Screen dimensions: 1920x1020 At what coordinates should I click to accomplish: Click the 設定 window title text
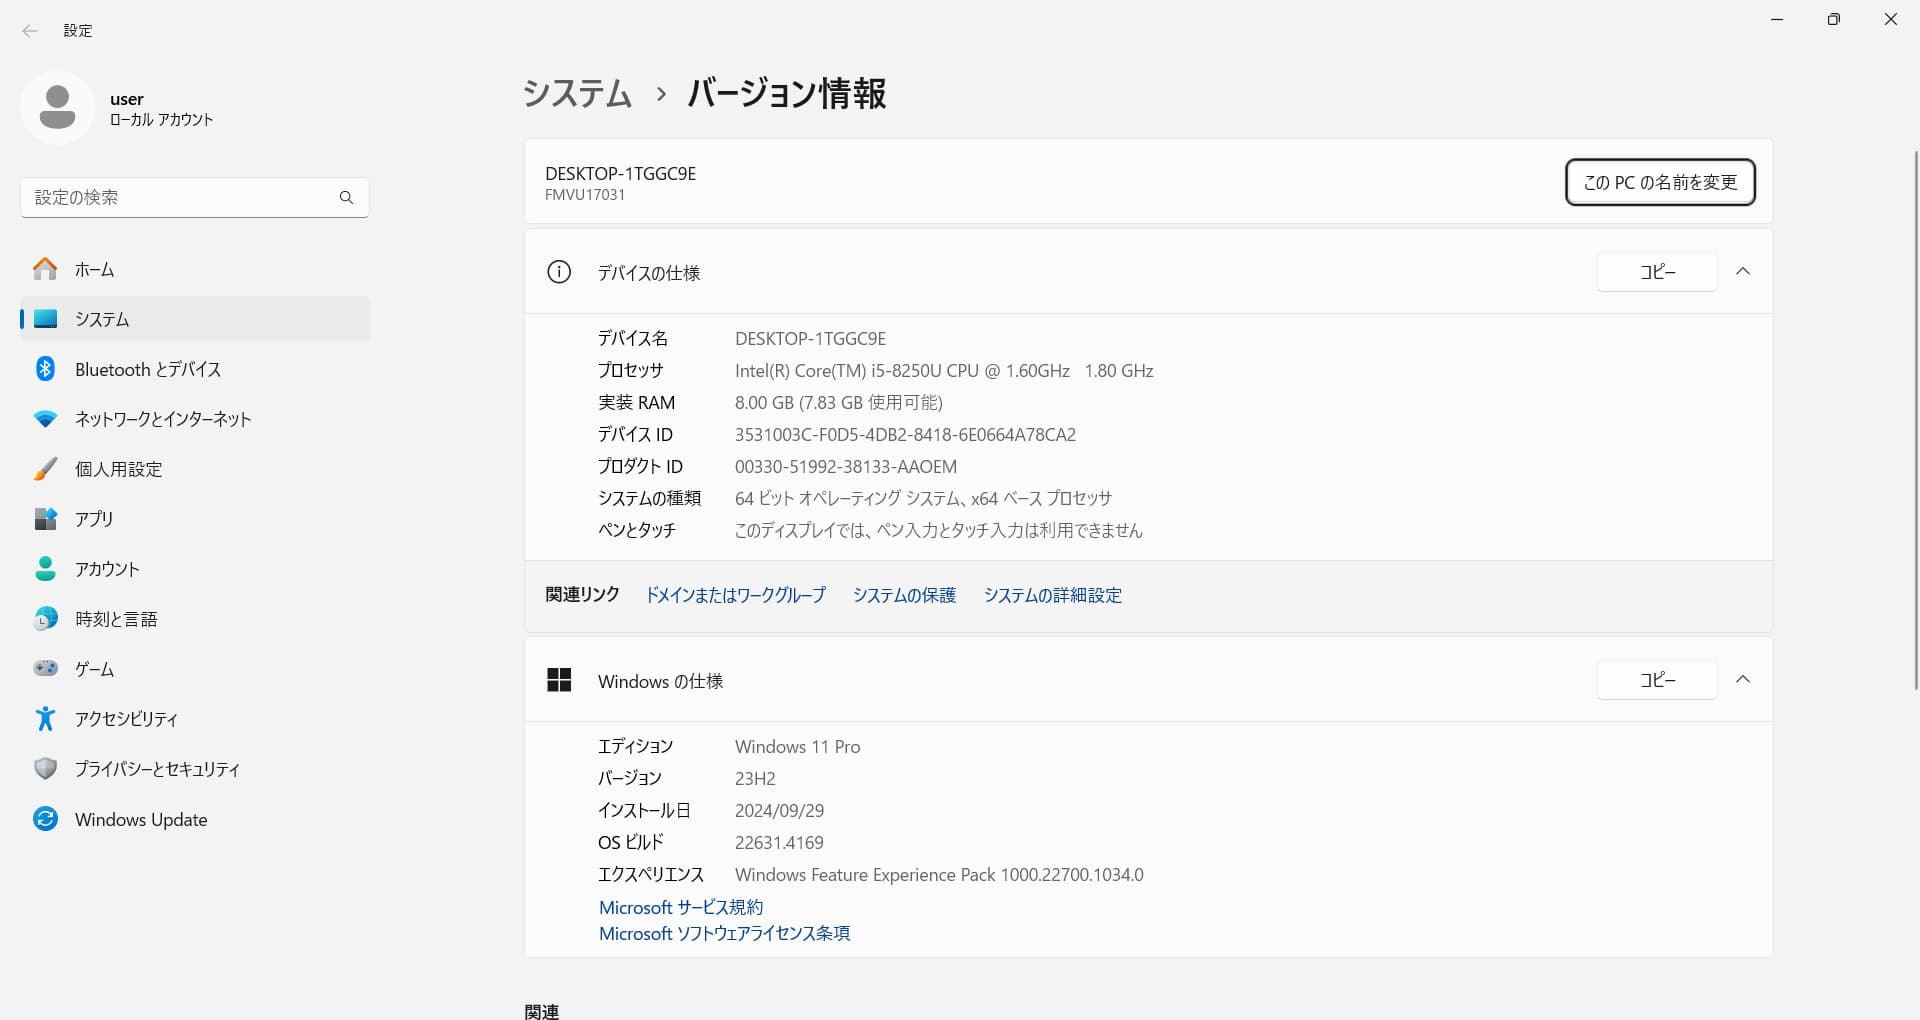tap(77, 31)
